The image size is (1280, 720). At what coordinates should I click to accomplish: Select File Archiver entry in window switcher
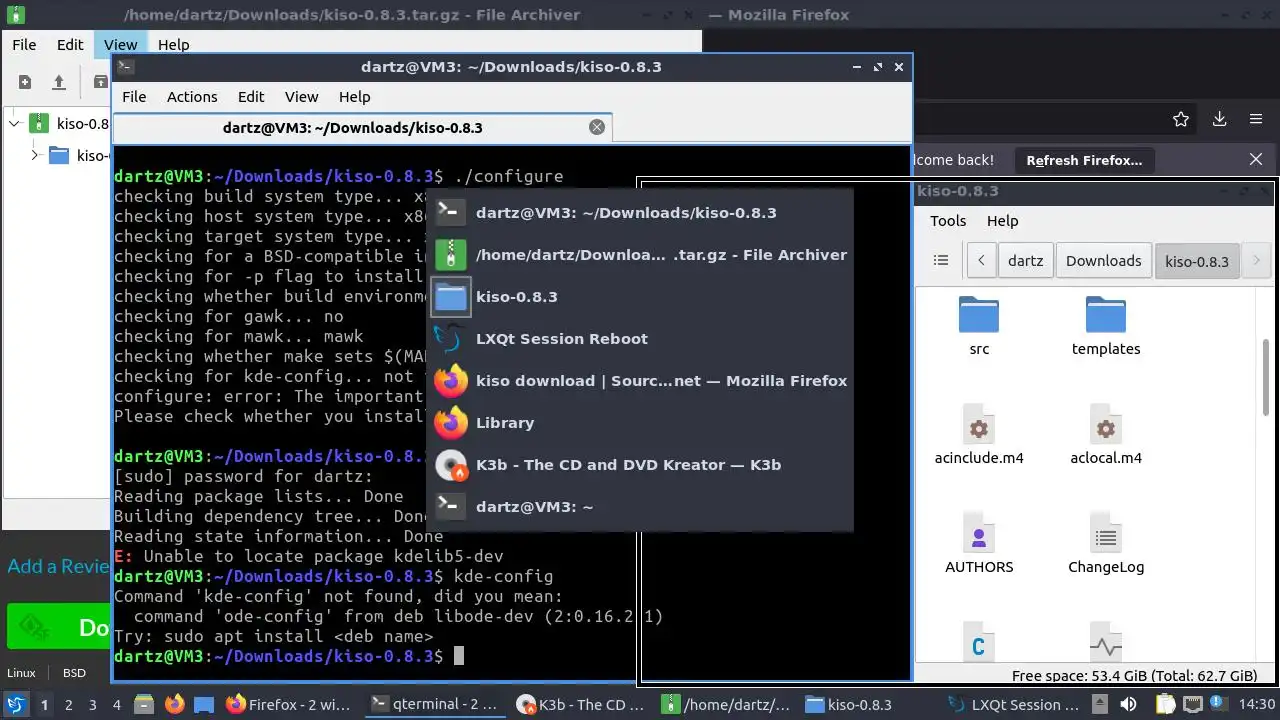click(x=640, y=254)
